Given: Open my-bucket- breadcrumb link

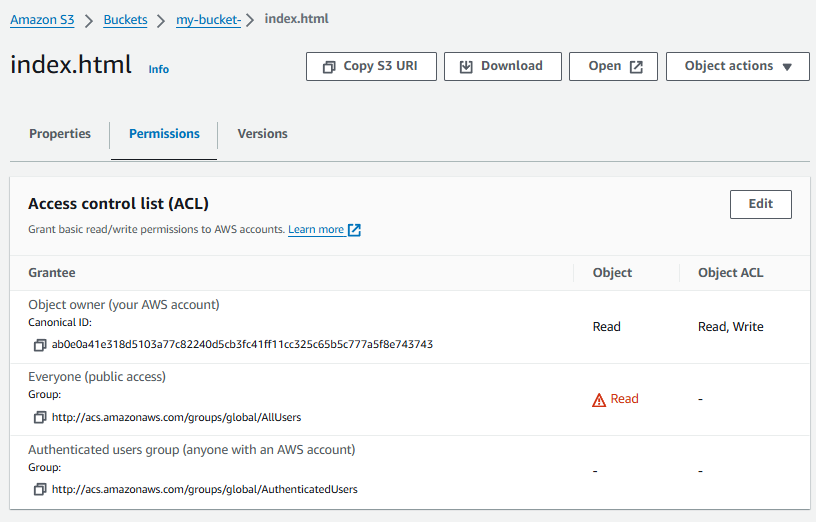Looking at the screenshot, I should [208, 20].
